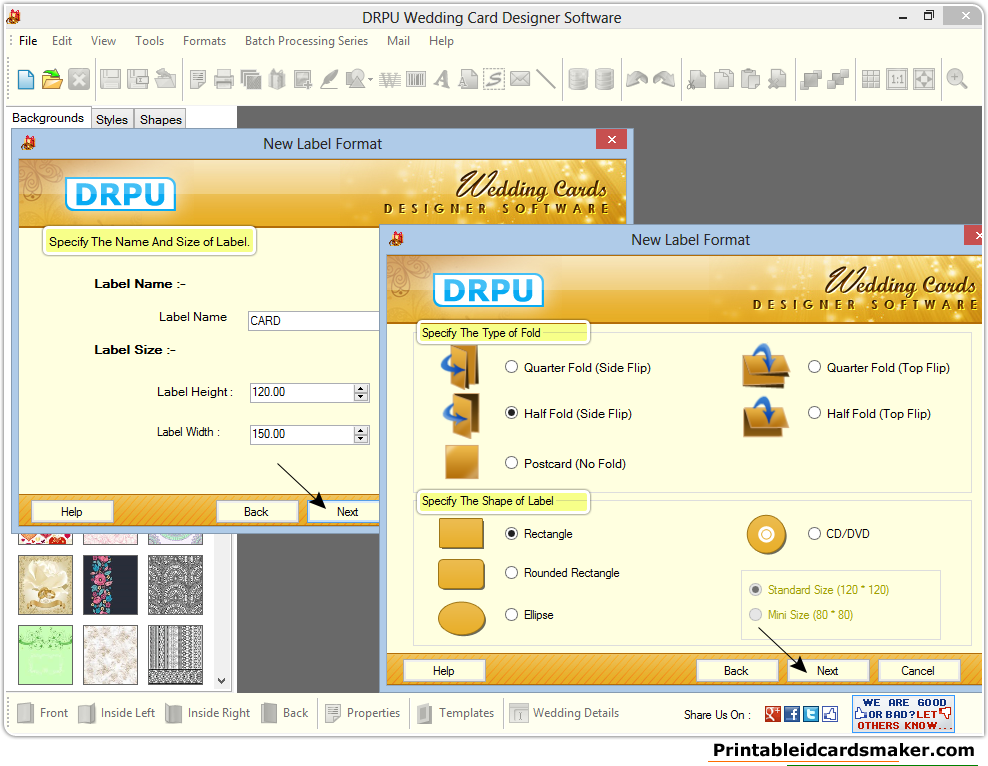This screenshot has height=766, width=988.
Task: Click the Copy pages icon
Action: coord(723,79)
